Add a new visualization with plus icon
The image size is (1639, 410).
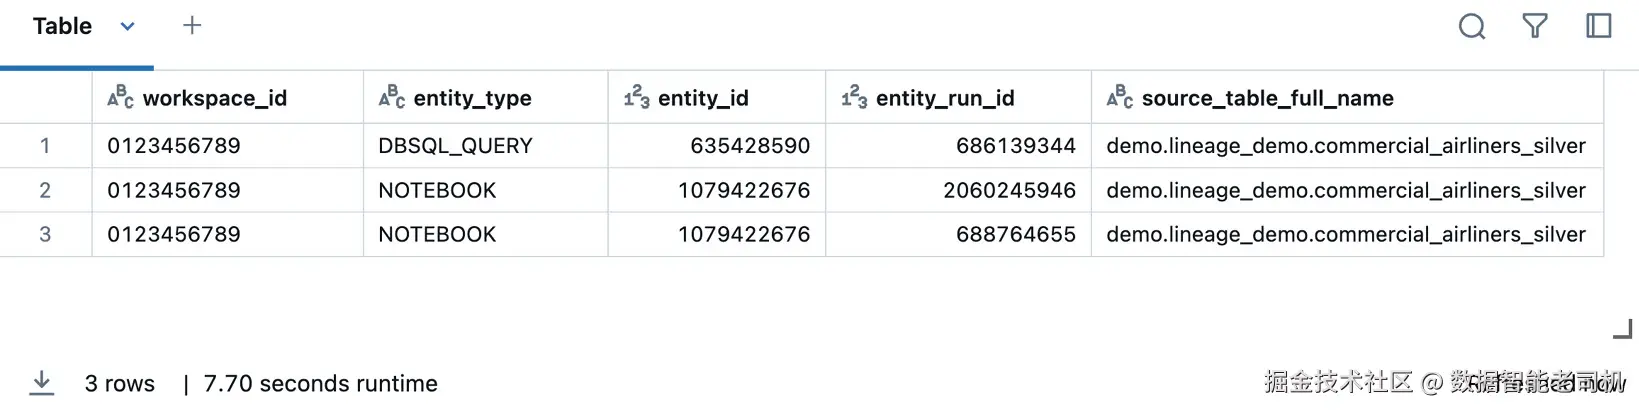(192, 25)
